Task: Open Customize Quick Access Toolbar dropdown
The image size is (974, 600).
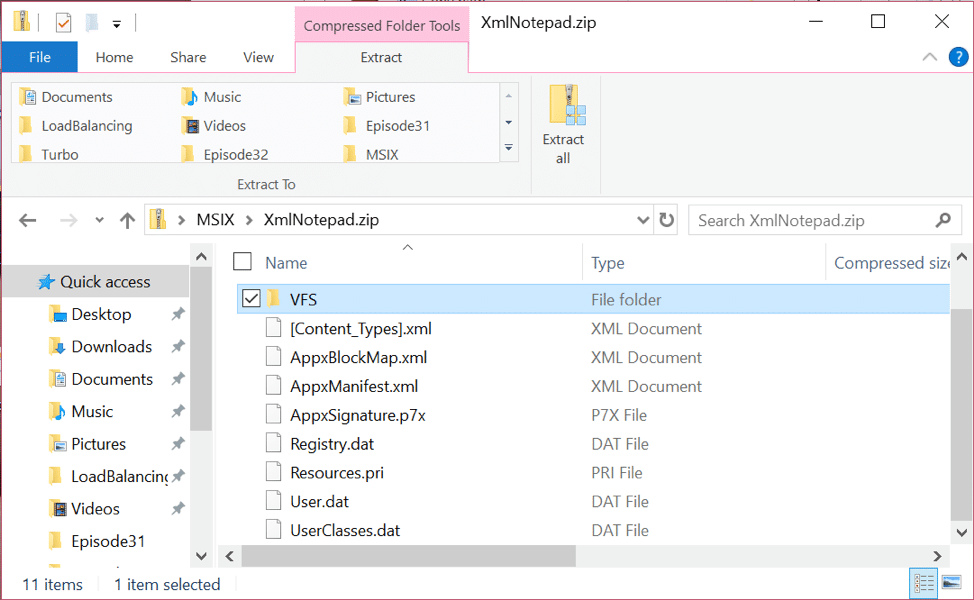Action: 116,24
